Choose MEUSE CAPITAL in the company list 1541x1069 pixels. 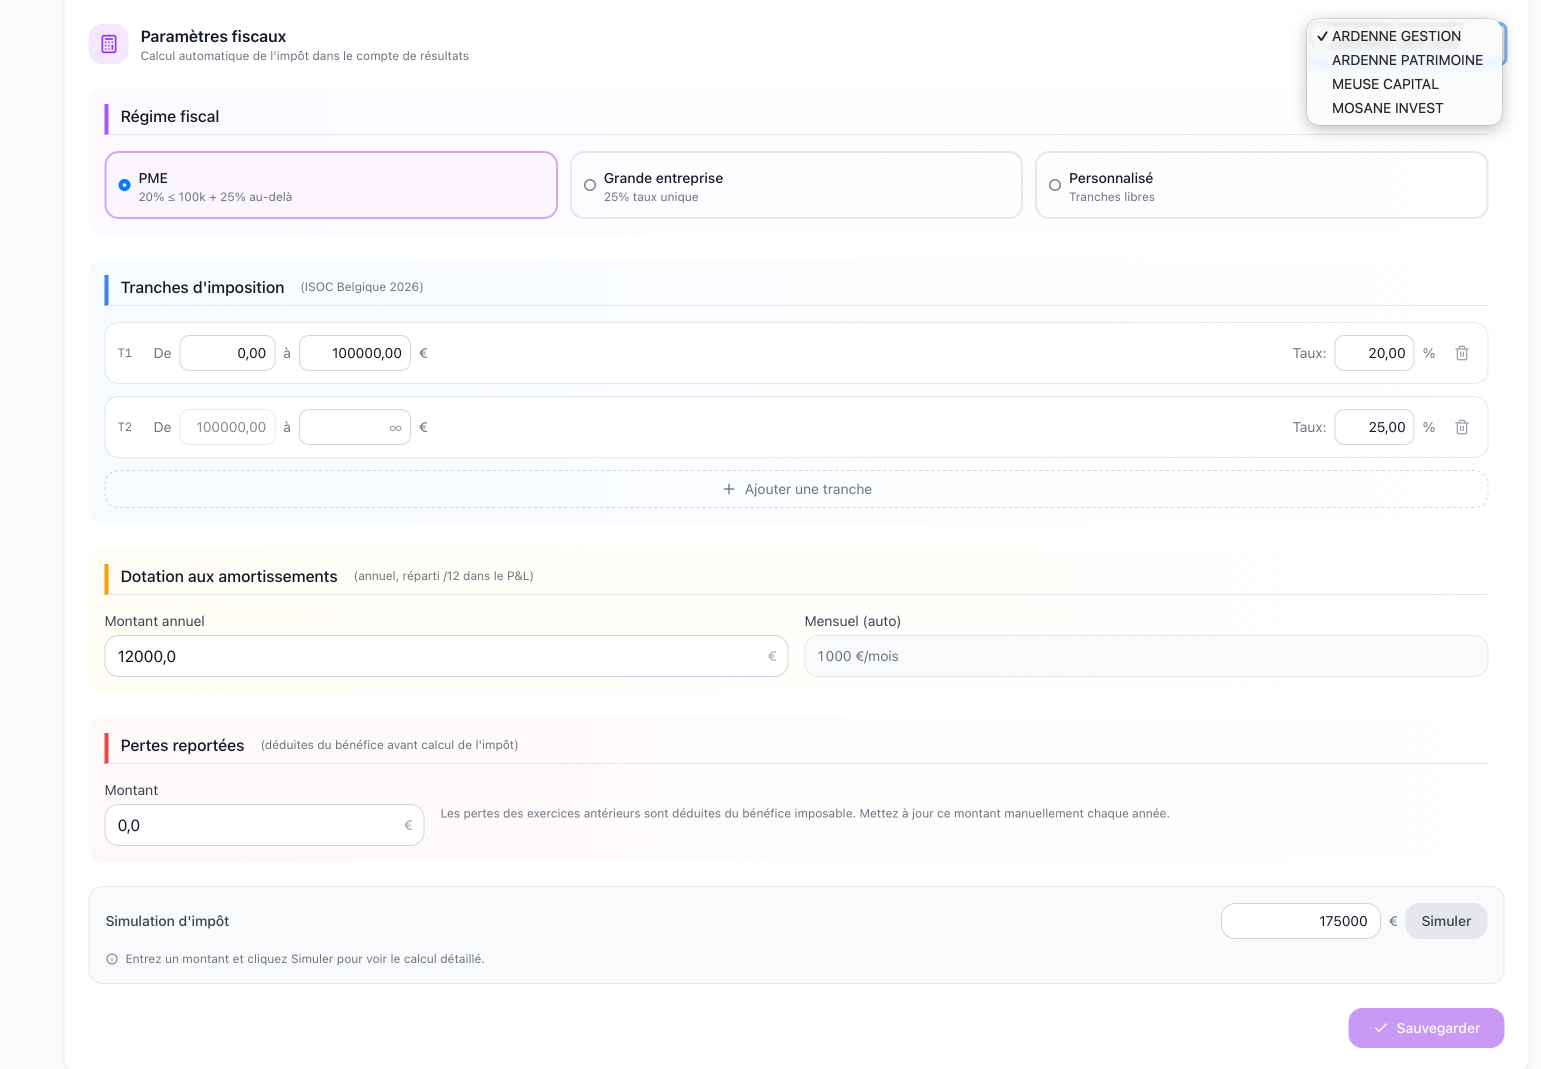[1404, 84]
